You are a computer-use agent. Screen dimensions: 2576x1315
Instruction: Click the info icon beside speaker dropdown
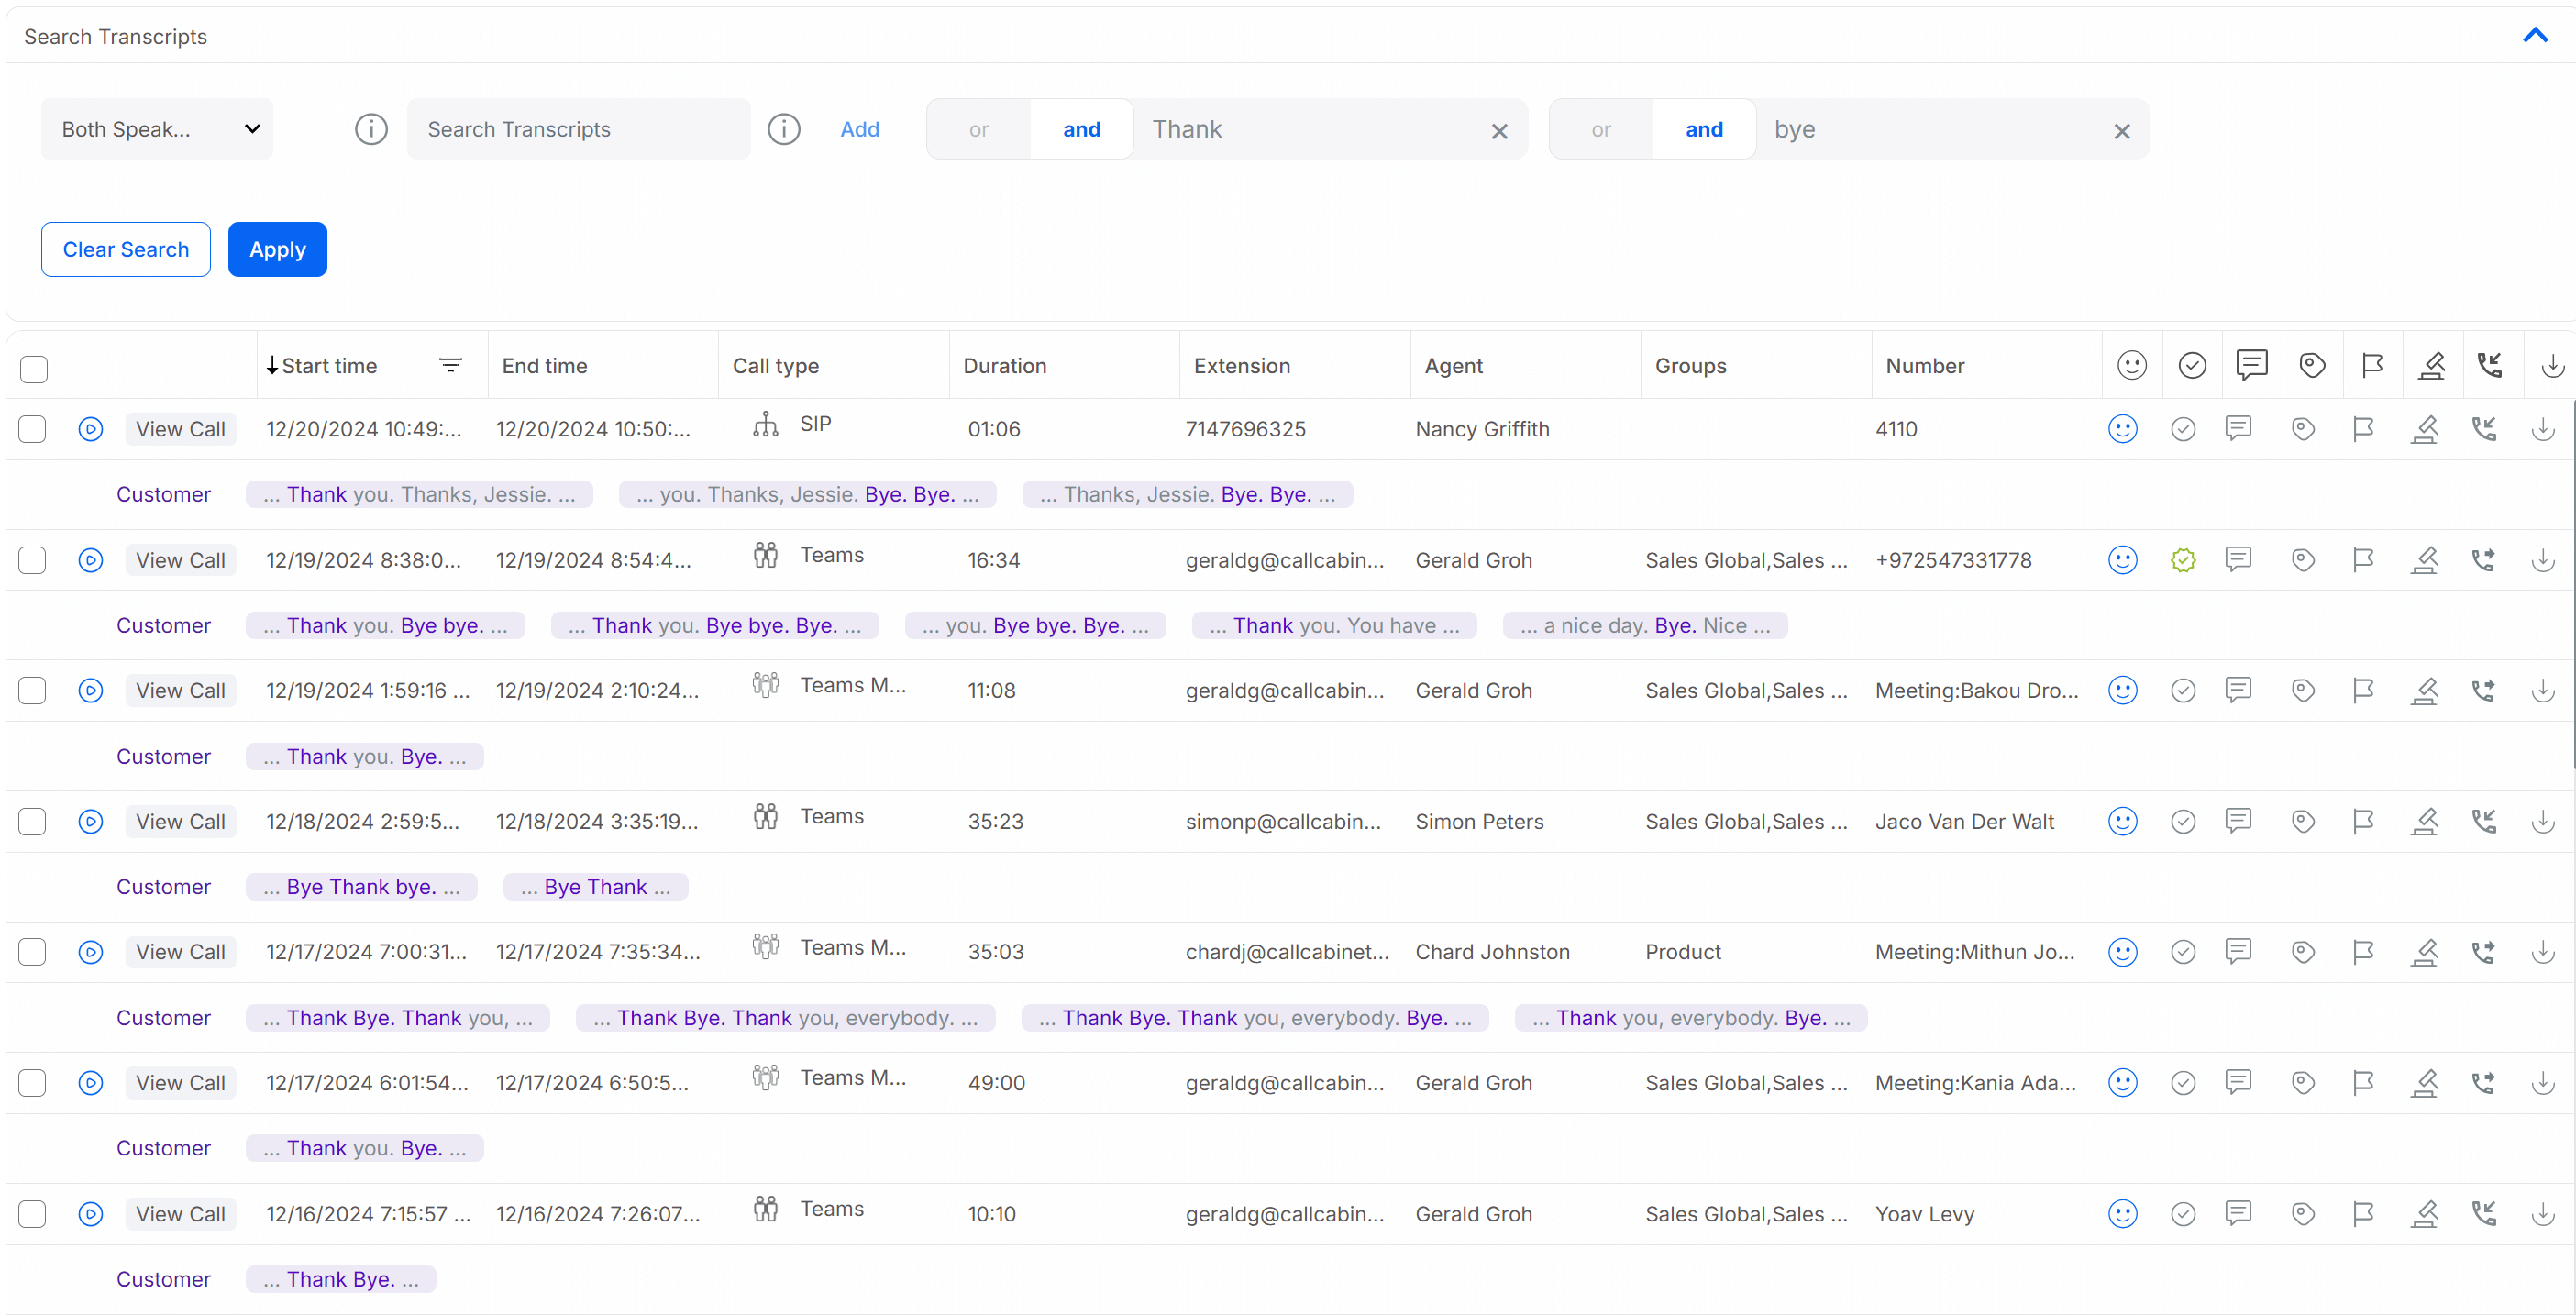[371, 129]
